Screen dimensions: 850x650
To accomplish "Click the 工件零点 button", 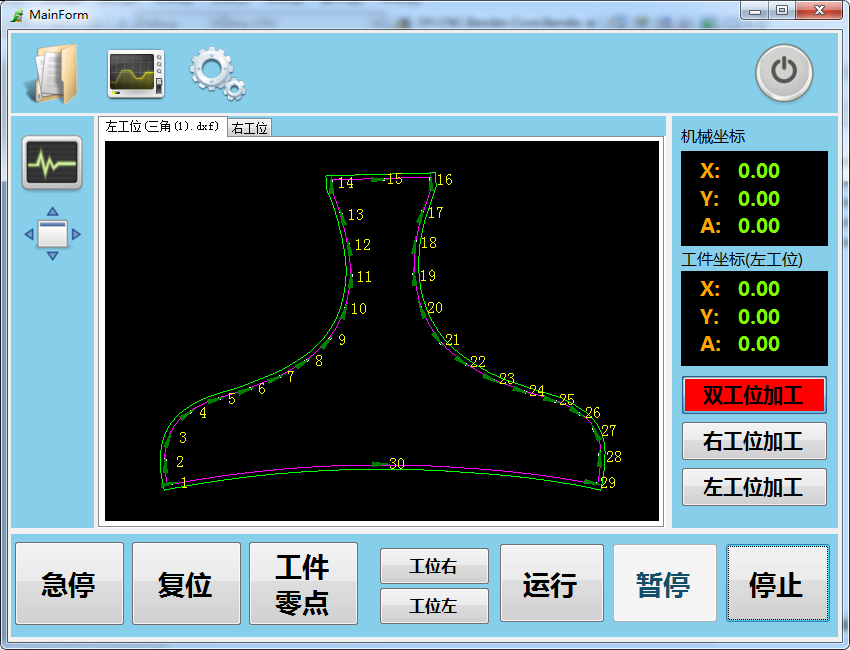I will [x=303, y=584].
